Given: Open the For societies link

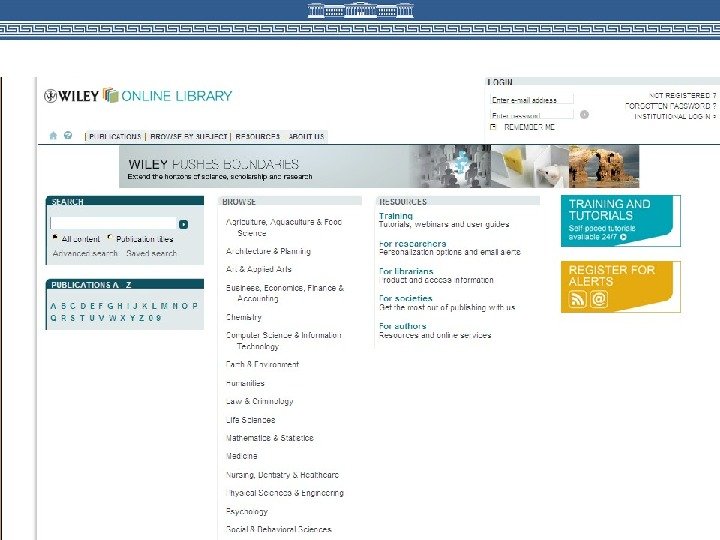Looking at the screenshot, I should click(x=405, y=298).
